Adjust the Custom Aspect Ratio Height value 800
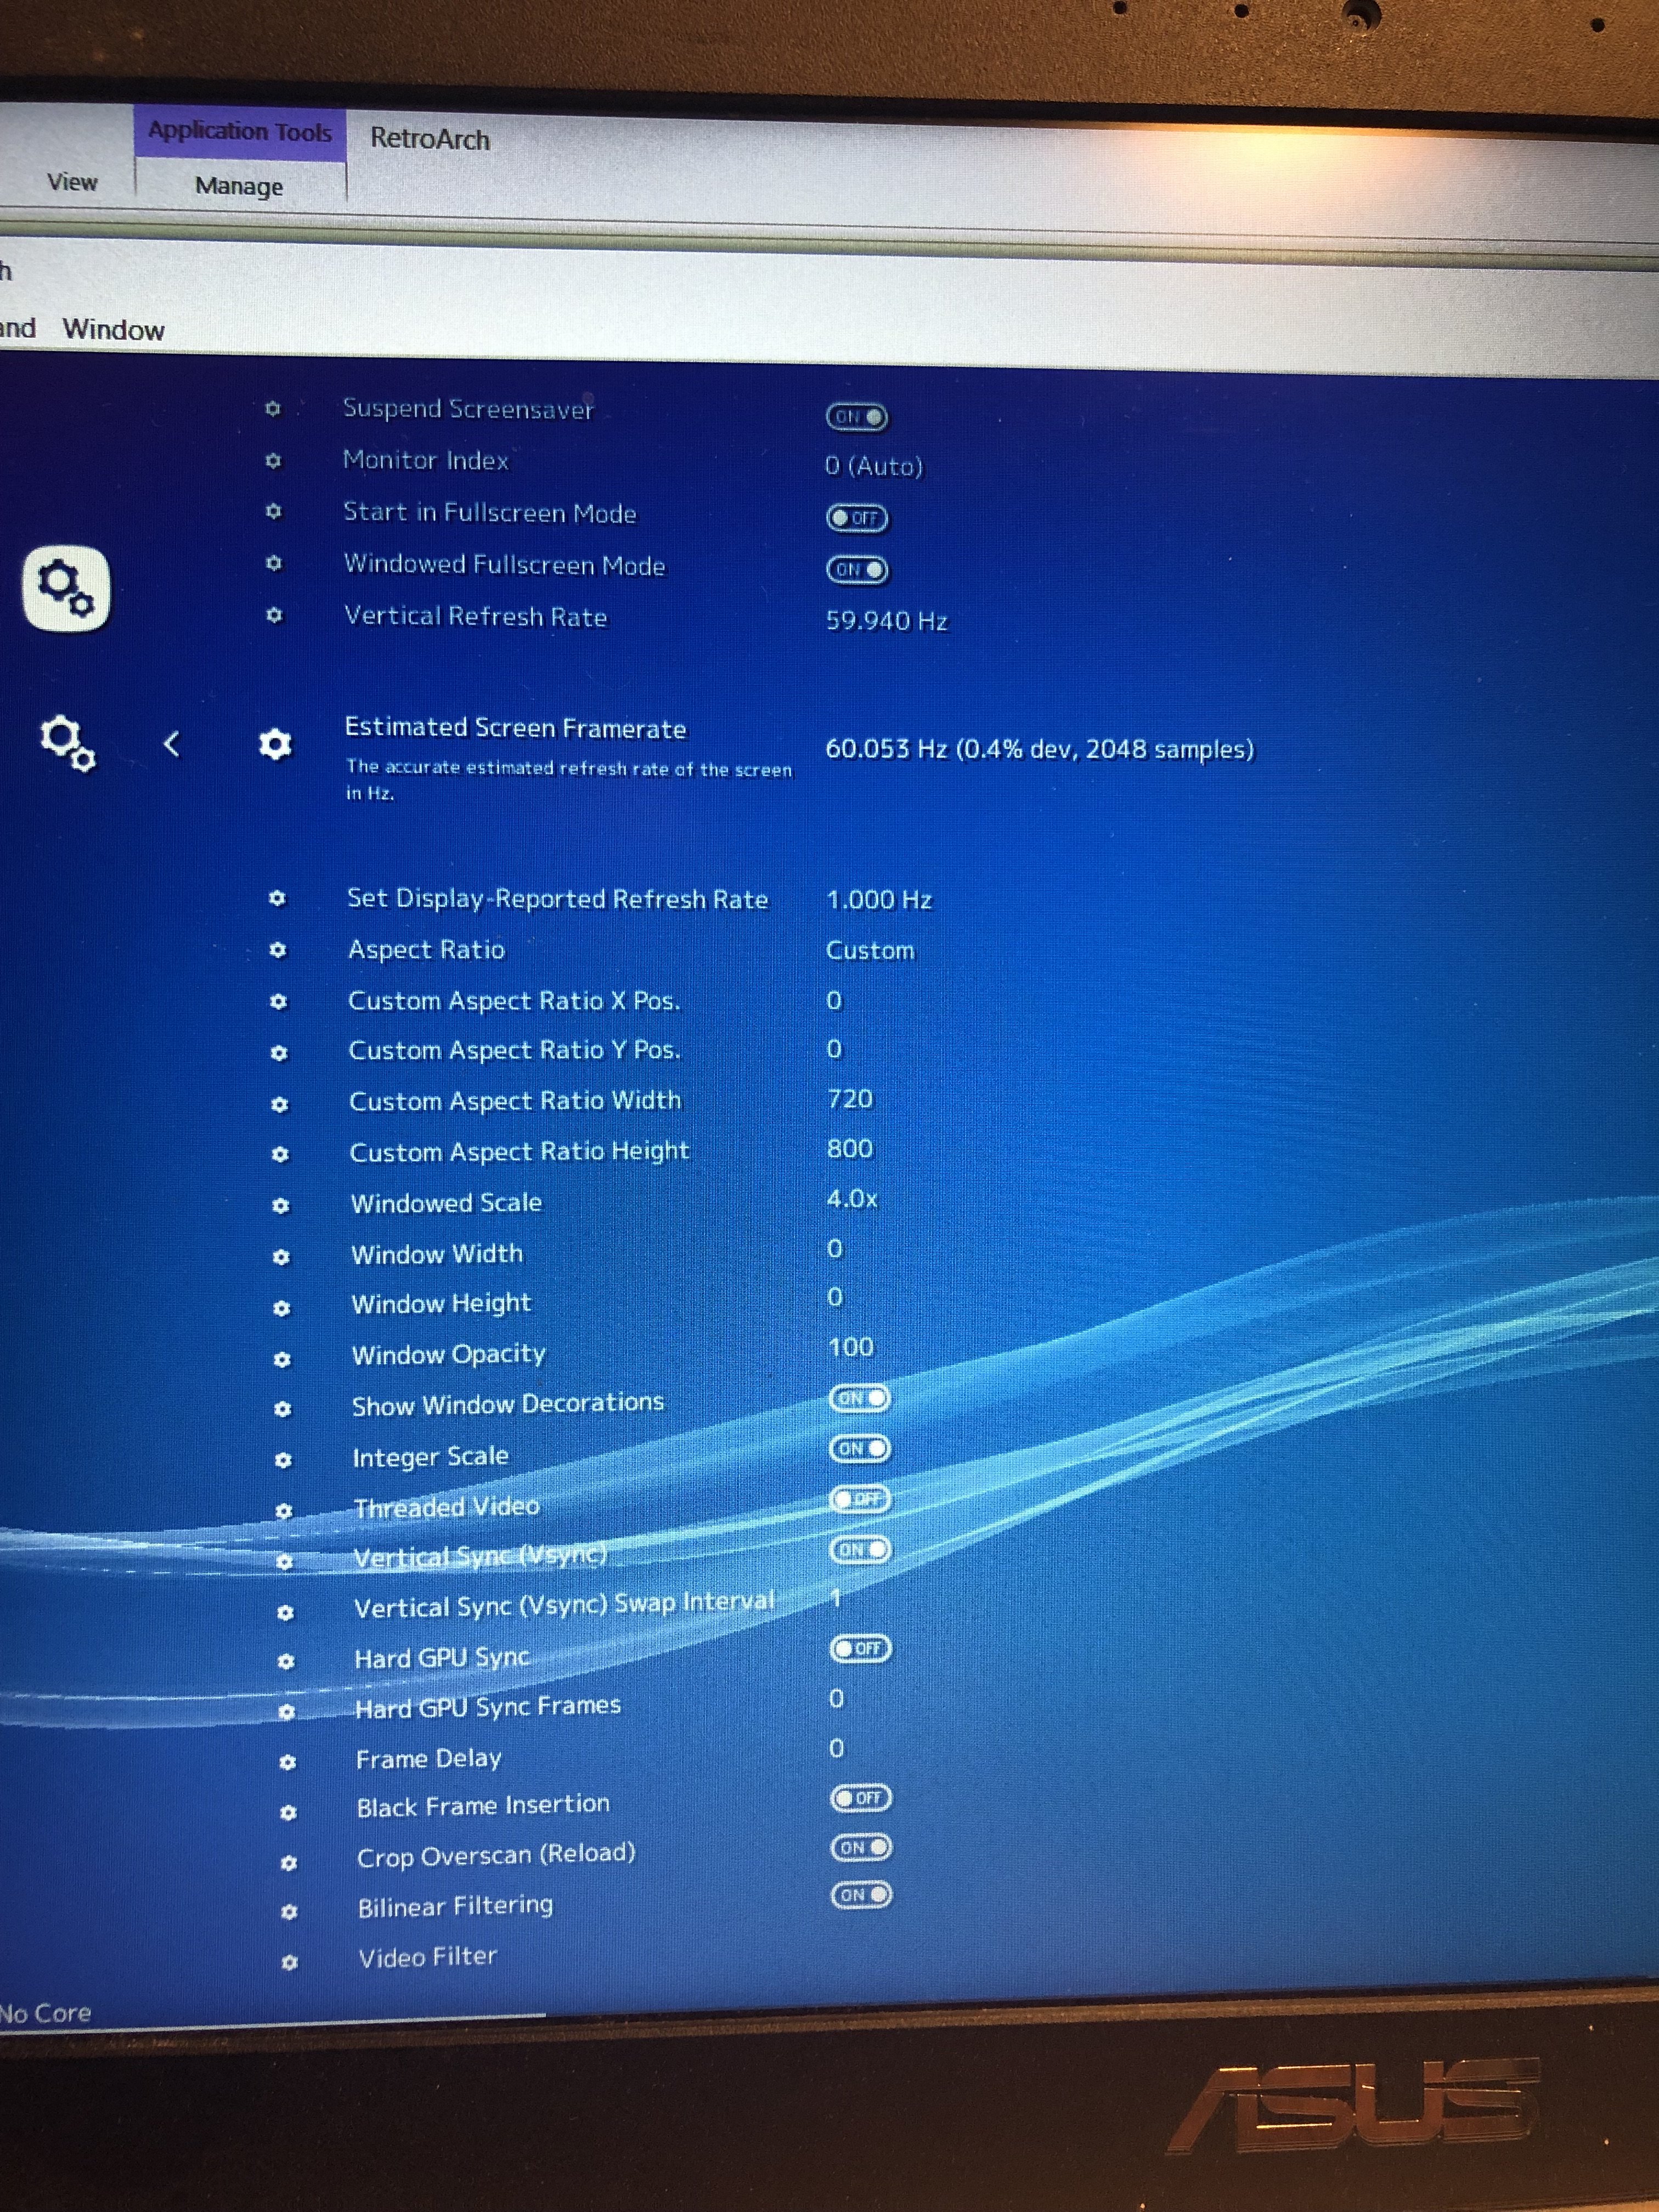This screenshot has height=2212, width=1659. pyautogui.click(x=850, y=1149)
